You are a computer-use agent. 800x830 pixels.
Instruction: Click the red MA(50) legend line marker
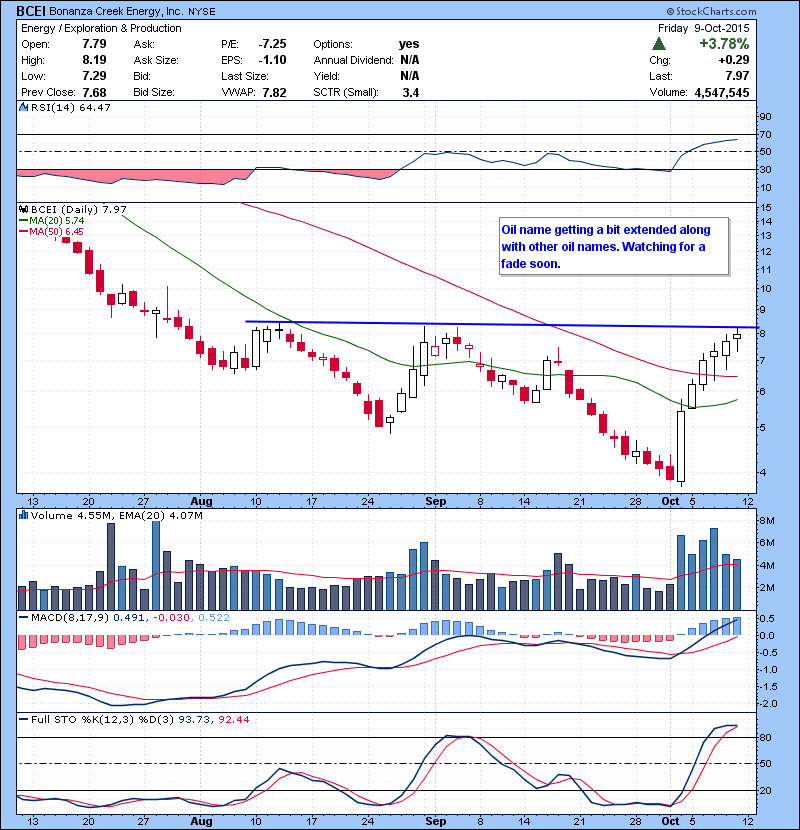[x=24, y=232]
